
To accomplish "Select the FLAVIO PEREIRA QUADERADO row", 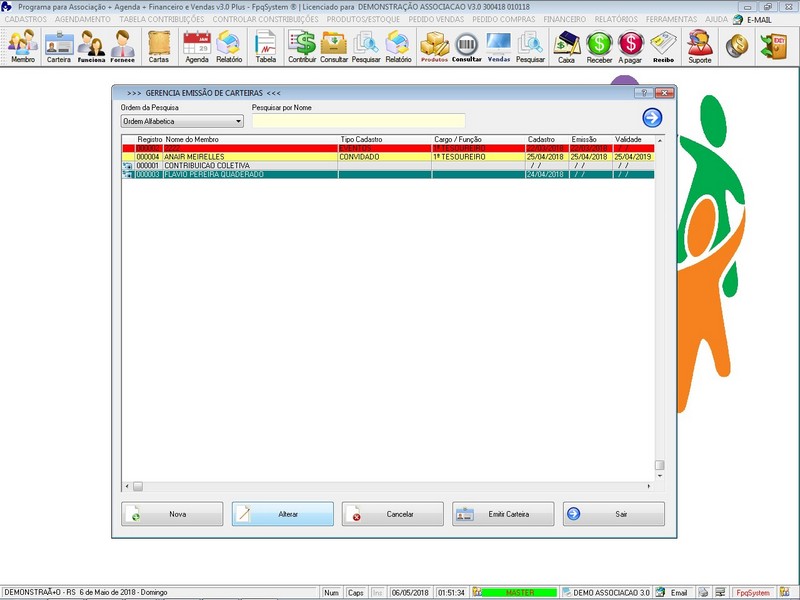I will tap(388, 174).
